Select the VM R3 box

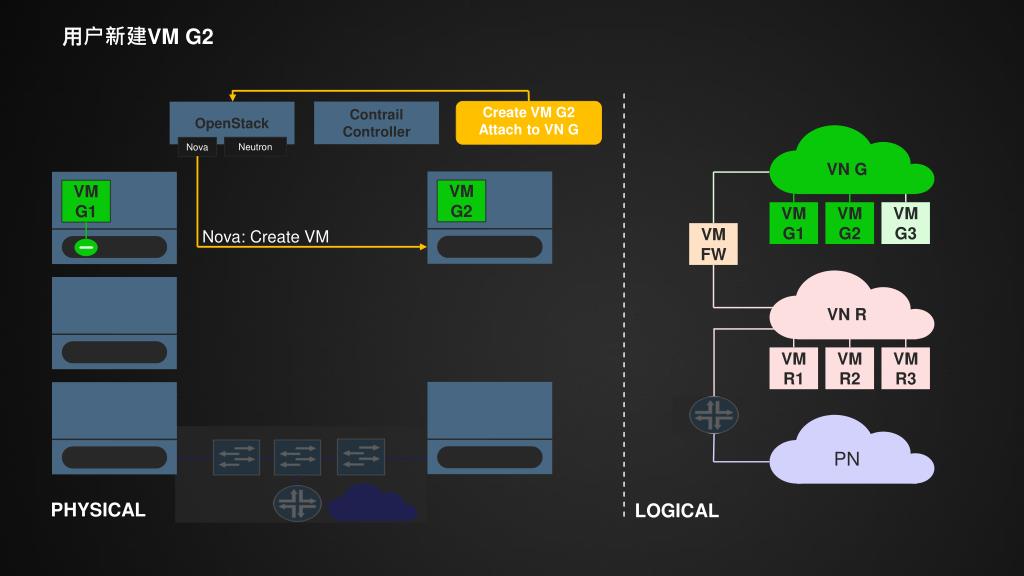pos(906,368)
